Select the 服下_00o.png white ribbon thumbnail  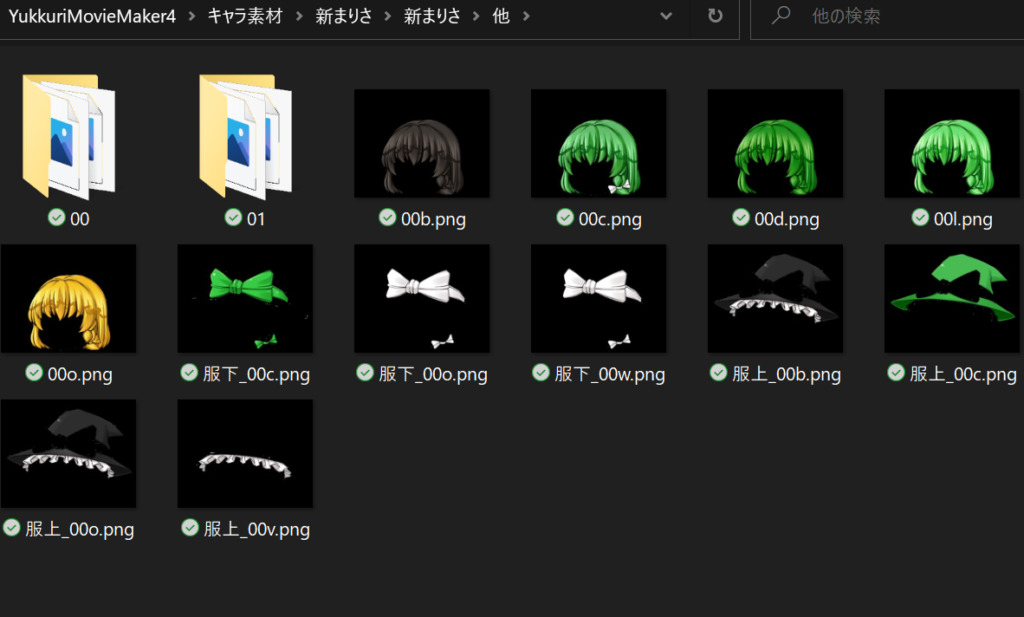pyautogui.click(x=422, y=298)
